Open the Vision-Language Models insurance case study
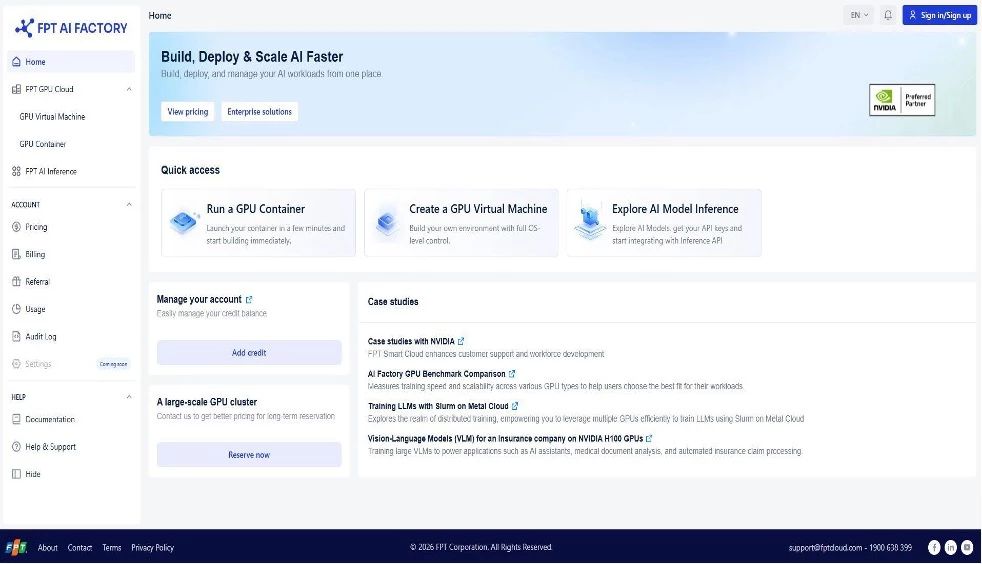The image size is (982, 564). pos(505,439)
